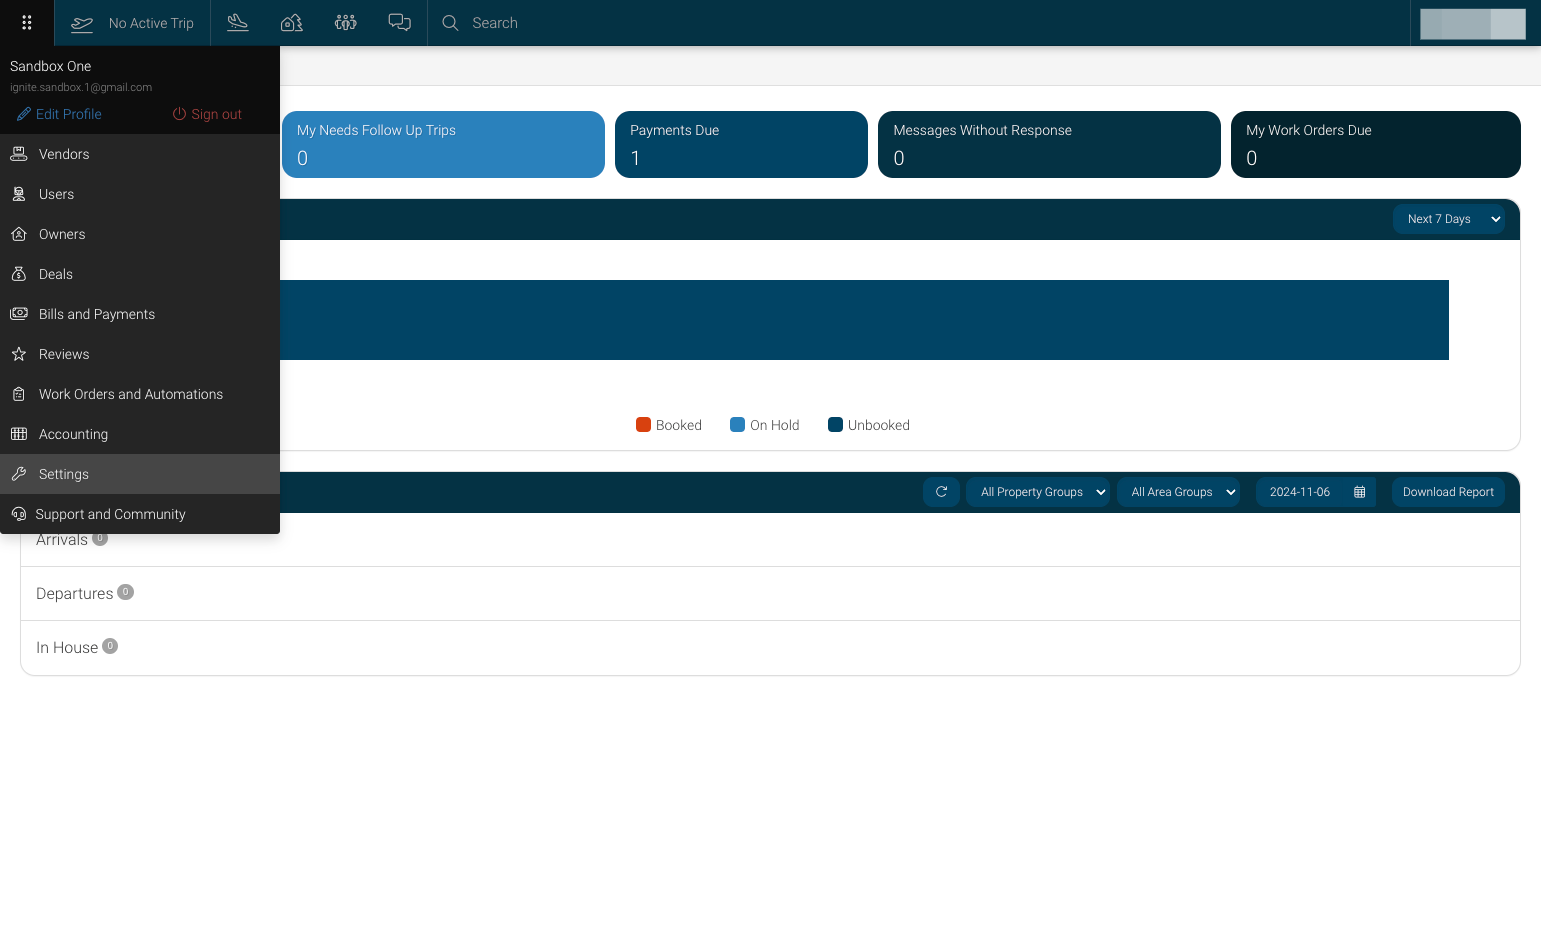Viewport: 1541px width, 934px height.
Task: Click the Support and Community headset icon
Action: point(19,514)
